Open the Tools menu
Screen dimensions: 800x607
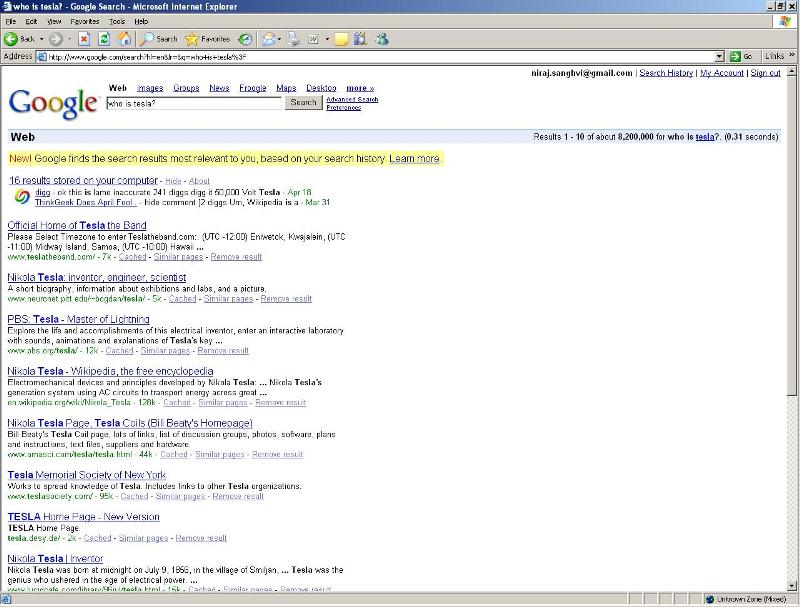(117, 21)
